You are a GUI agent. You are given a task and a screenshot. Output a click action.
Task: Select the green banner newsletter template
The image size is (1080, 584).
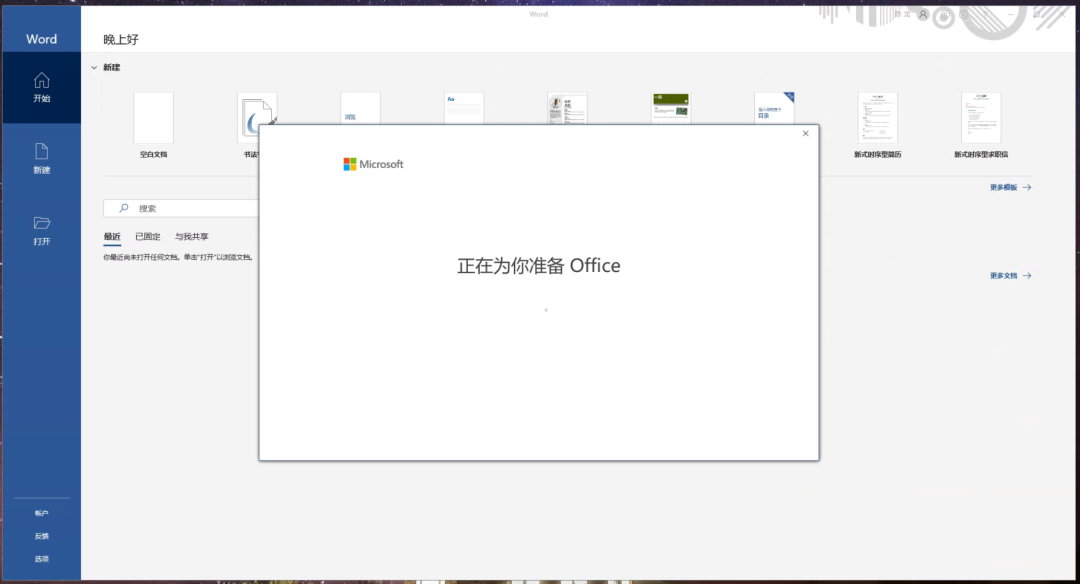coord(671,108)
